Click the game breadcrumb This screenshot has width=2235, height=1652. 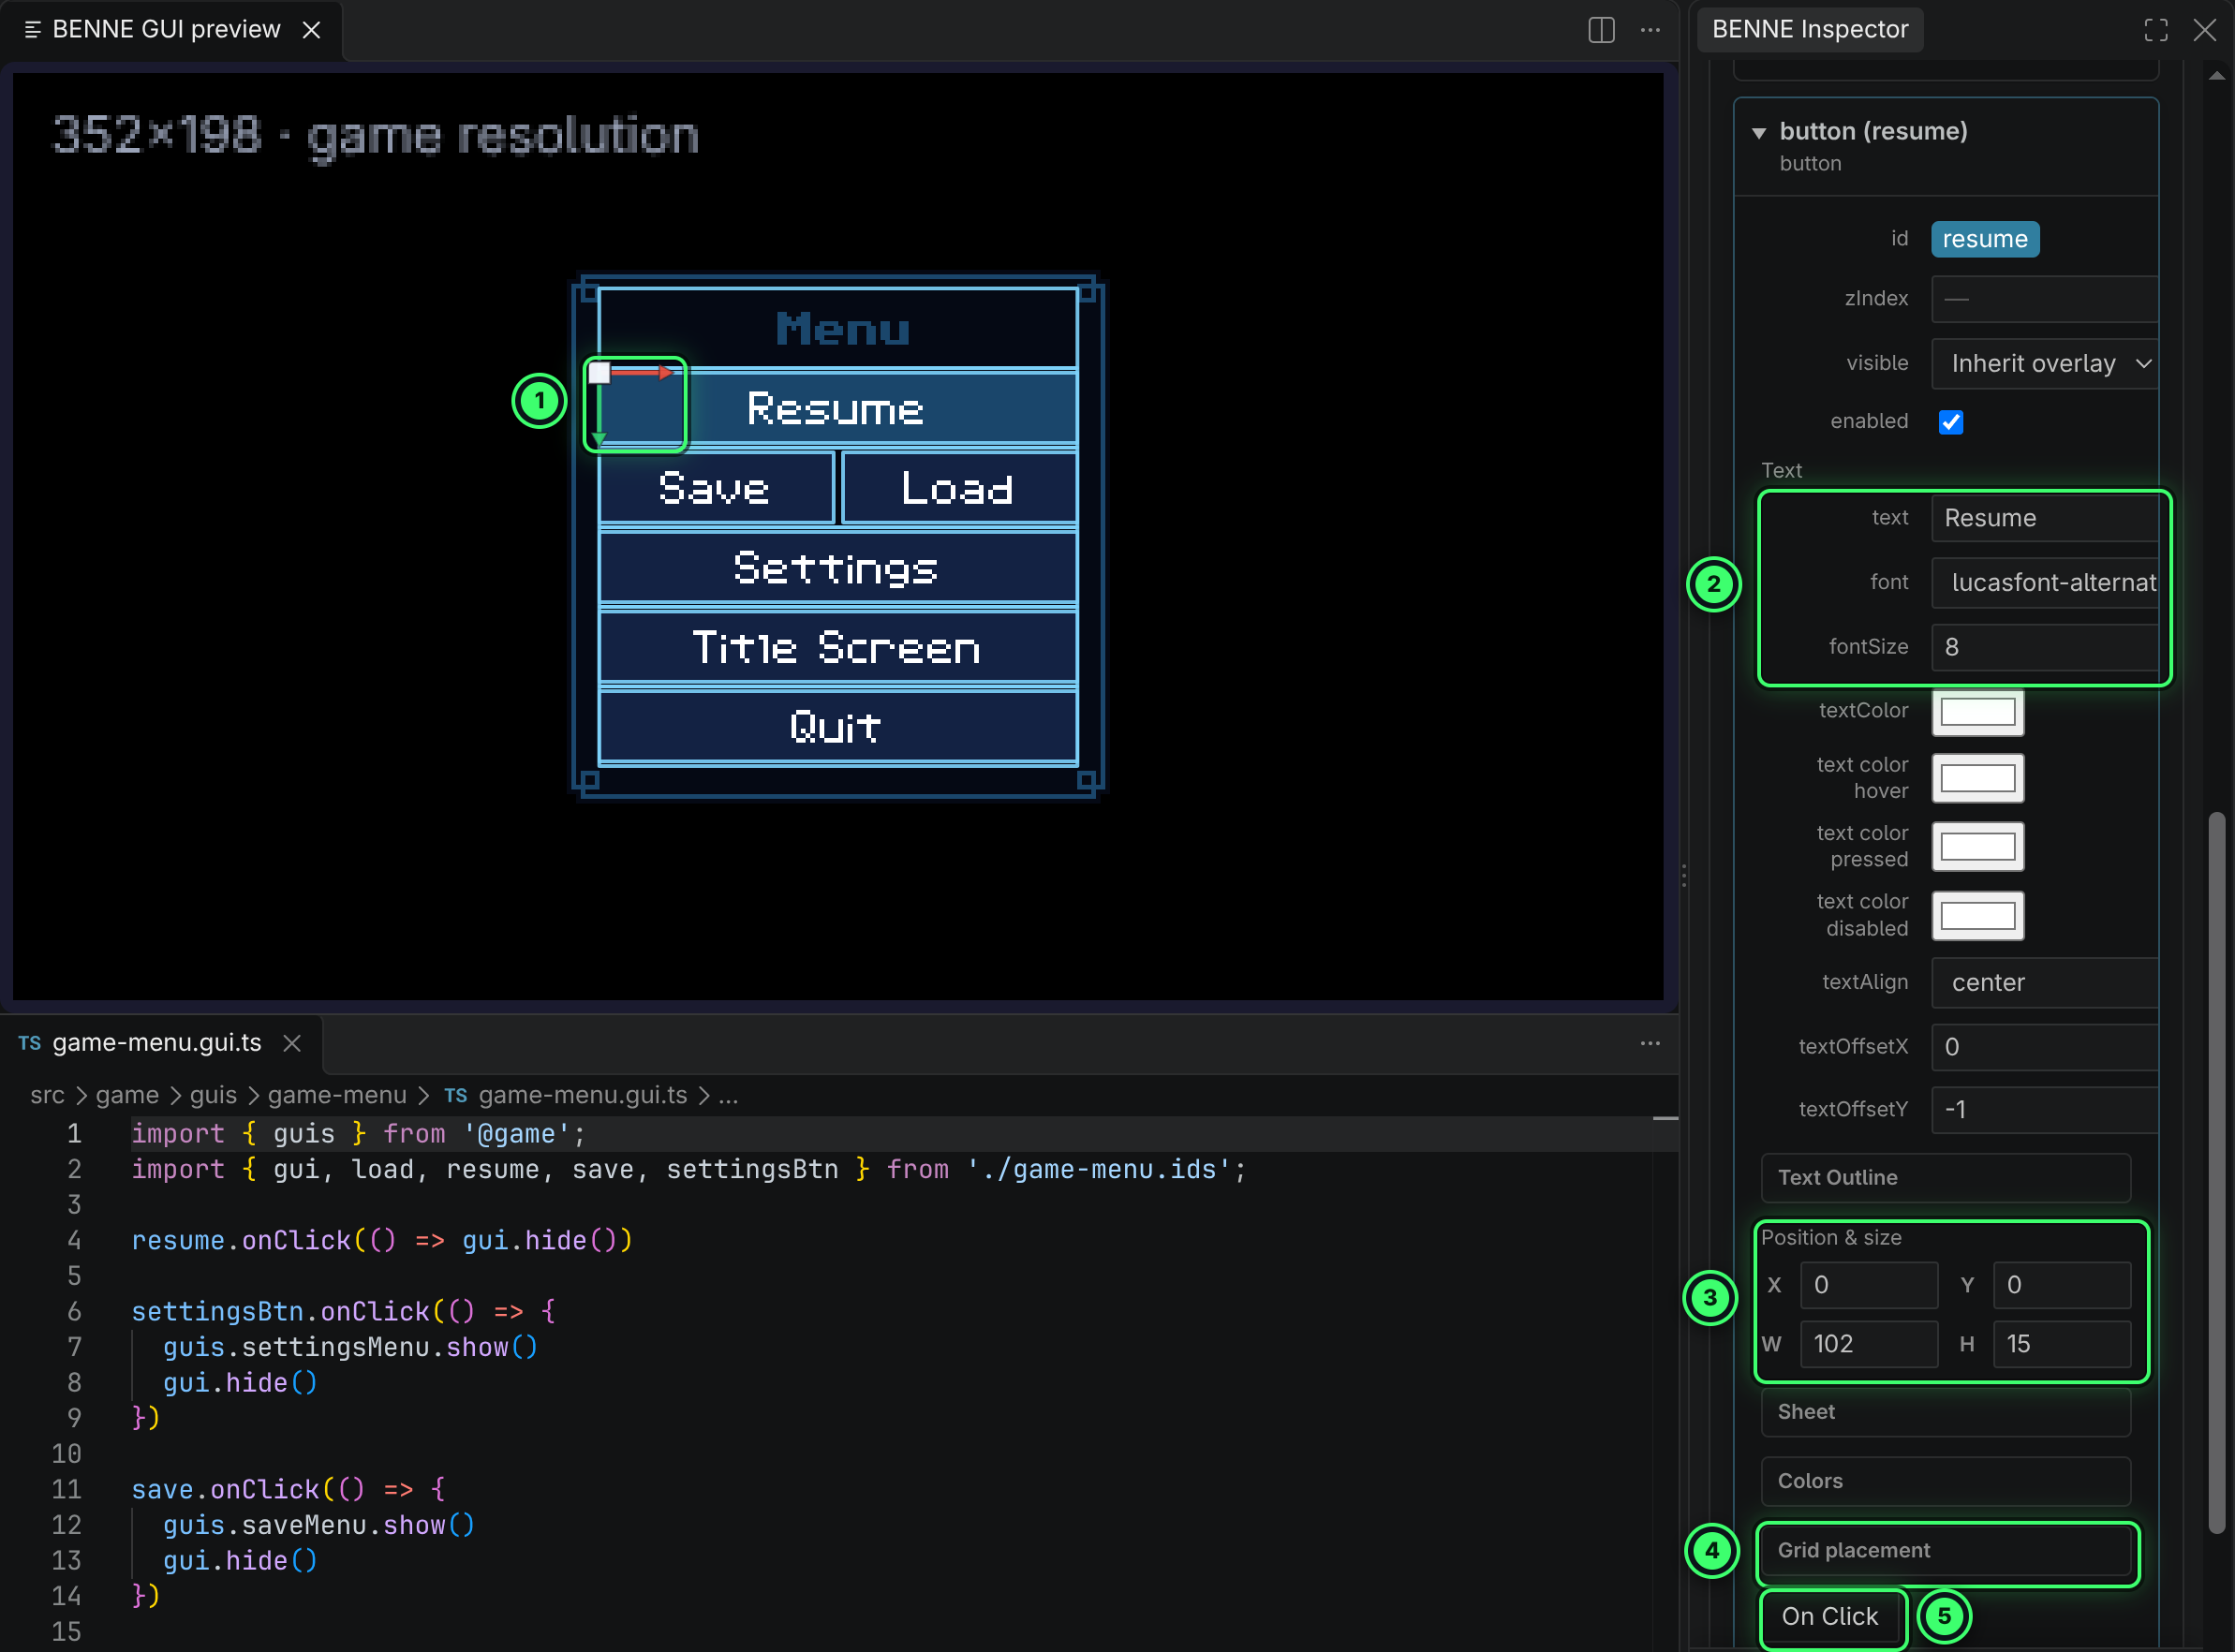(127, 1095)
